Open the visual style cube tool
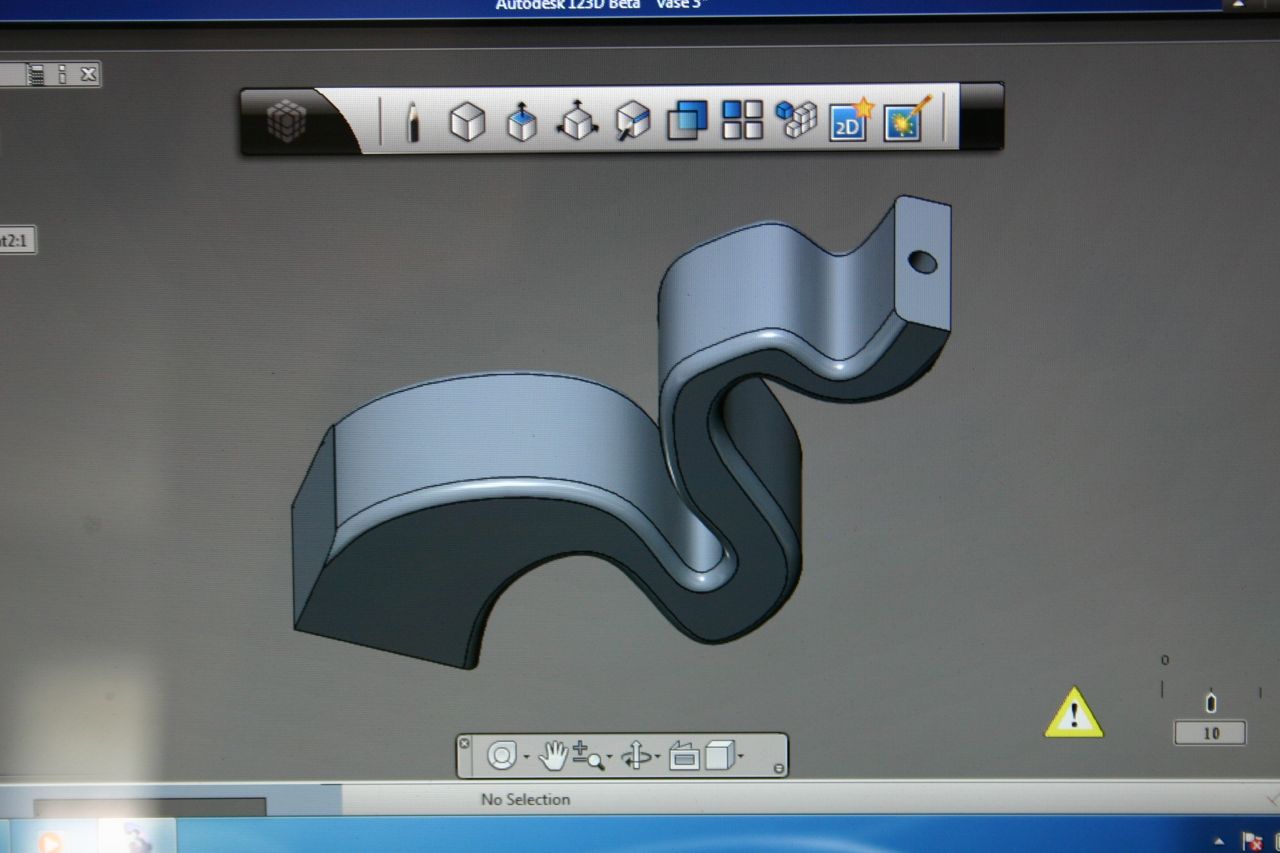Viewport: 1280px width, 853px height. coord(719,755)
